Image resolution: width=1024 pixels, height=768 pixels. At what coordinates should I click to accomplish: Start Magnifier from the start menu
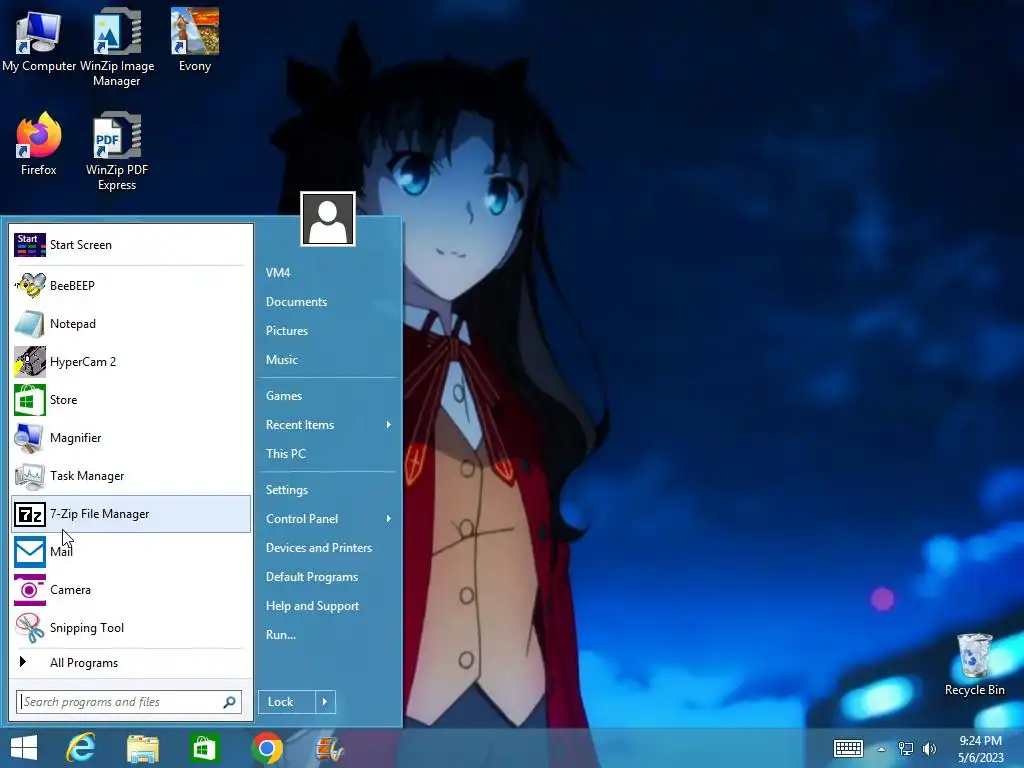tap(131, 438)
